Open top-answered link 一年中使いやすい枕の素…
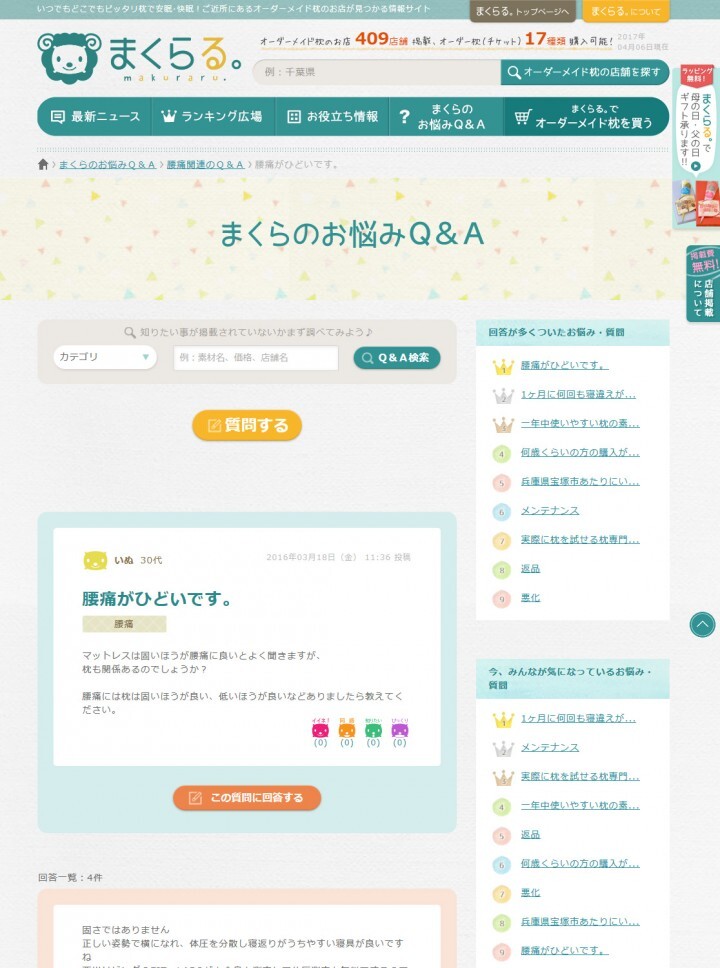The width and height of the screenshot is (720, 968). [x=580, y=424]
